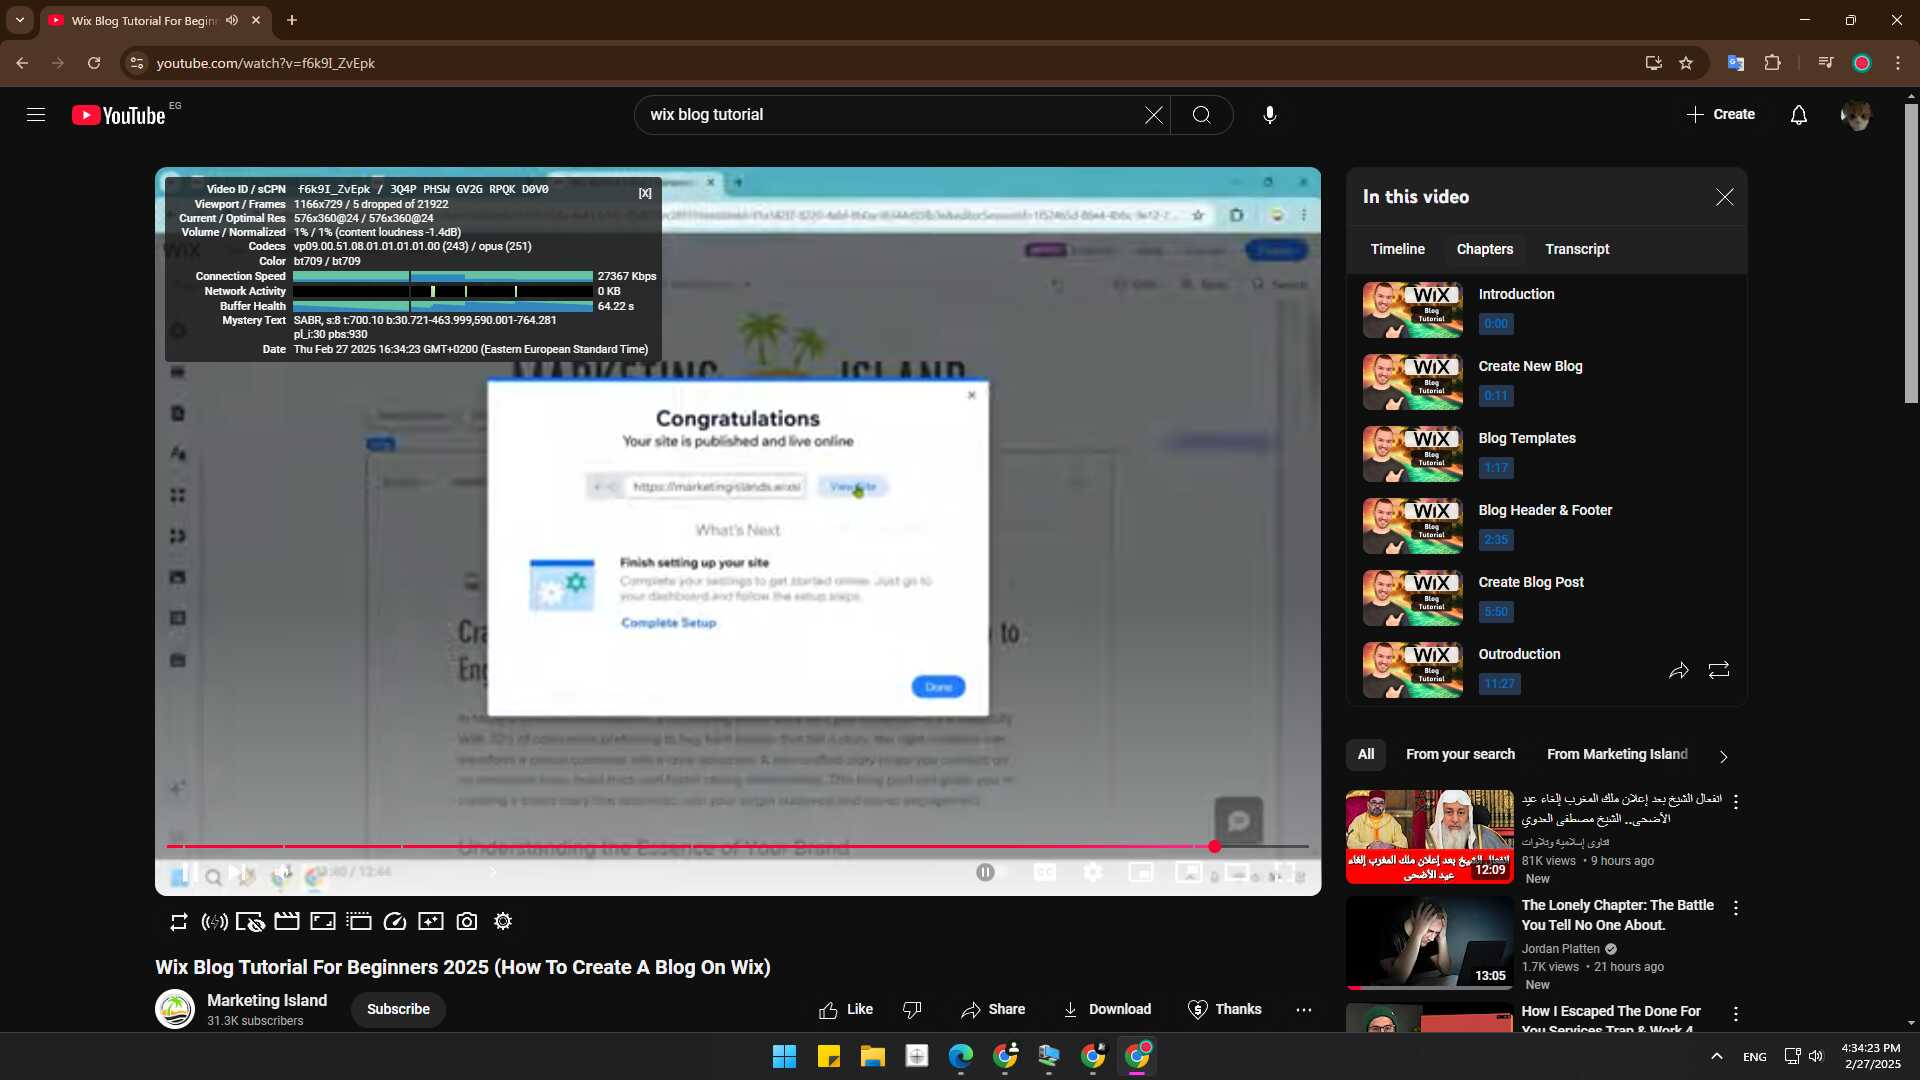Toggle closed captions CC button
The width and height of the screenshot is (1920, 1080).
tap(1045, 873)
